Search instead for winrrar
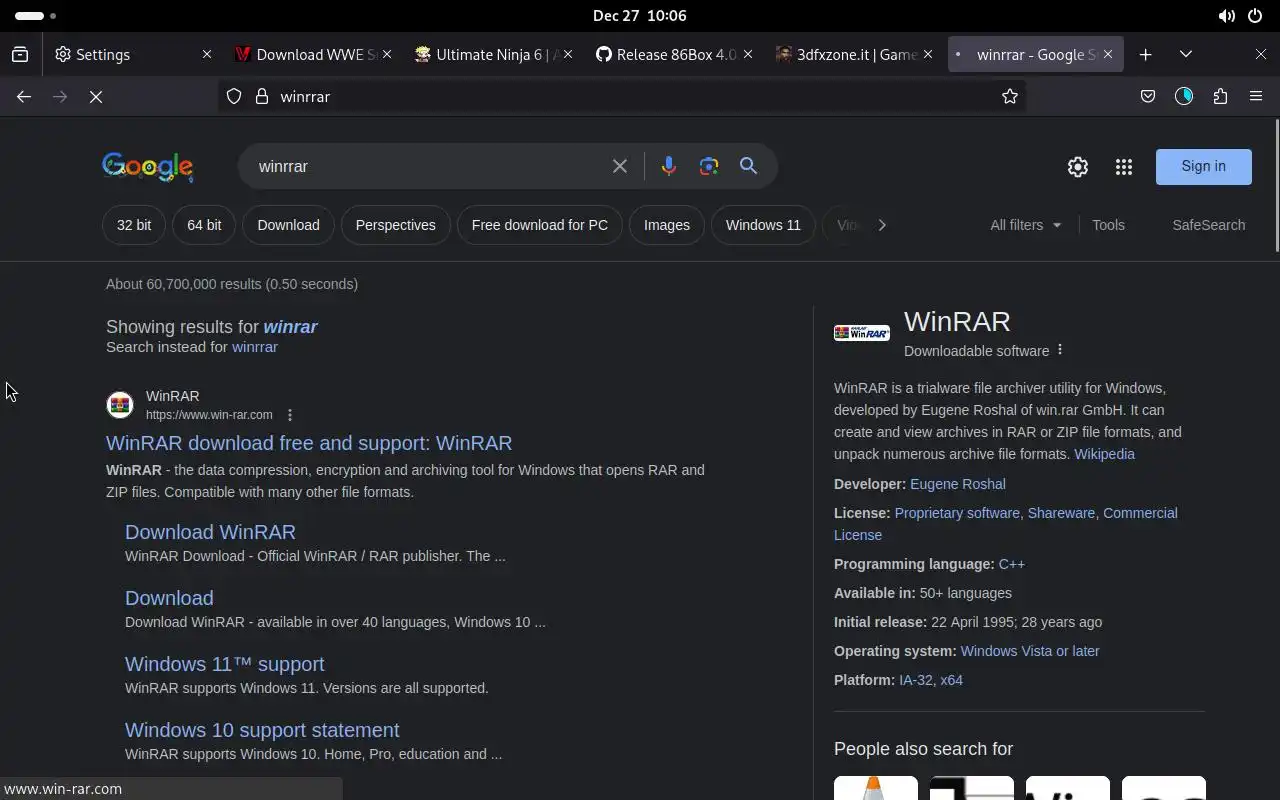This screenshot has width=1280, height=800. [255, 347]
